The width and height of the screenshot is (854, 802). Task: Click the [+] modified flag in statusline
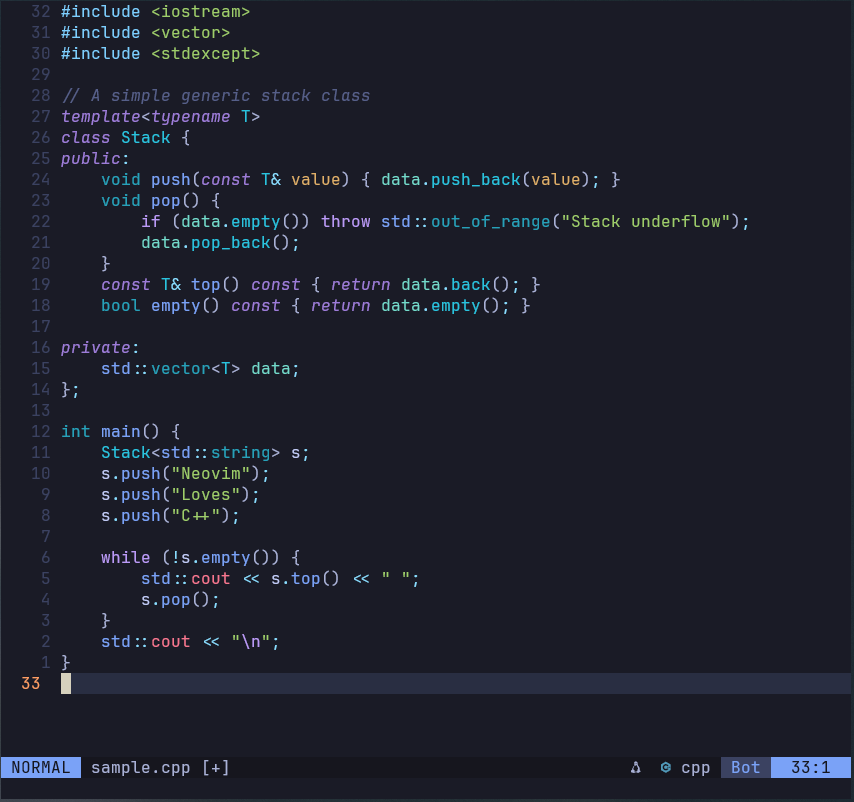tap(216, 768)
